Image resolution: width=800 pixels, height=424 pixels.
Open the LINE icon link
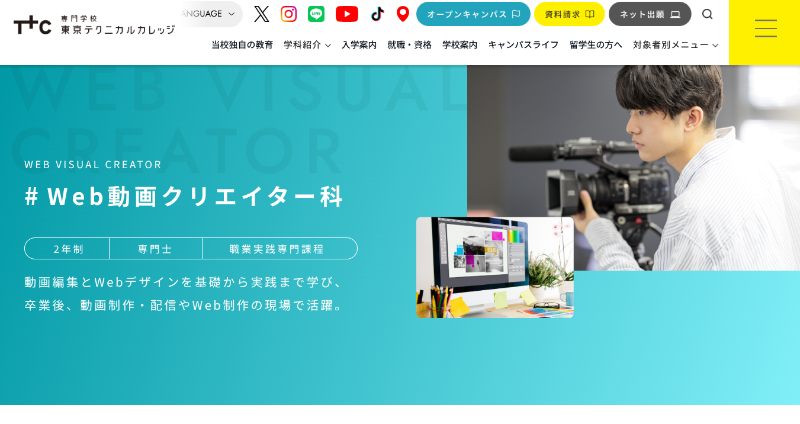click(x=316, y=14)
